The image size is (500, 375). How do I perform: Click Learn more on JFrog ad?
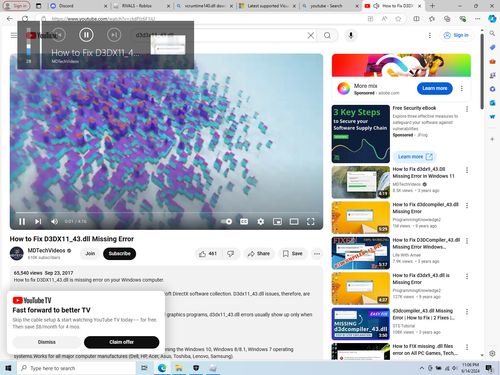(x=415, y=157)
